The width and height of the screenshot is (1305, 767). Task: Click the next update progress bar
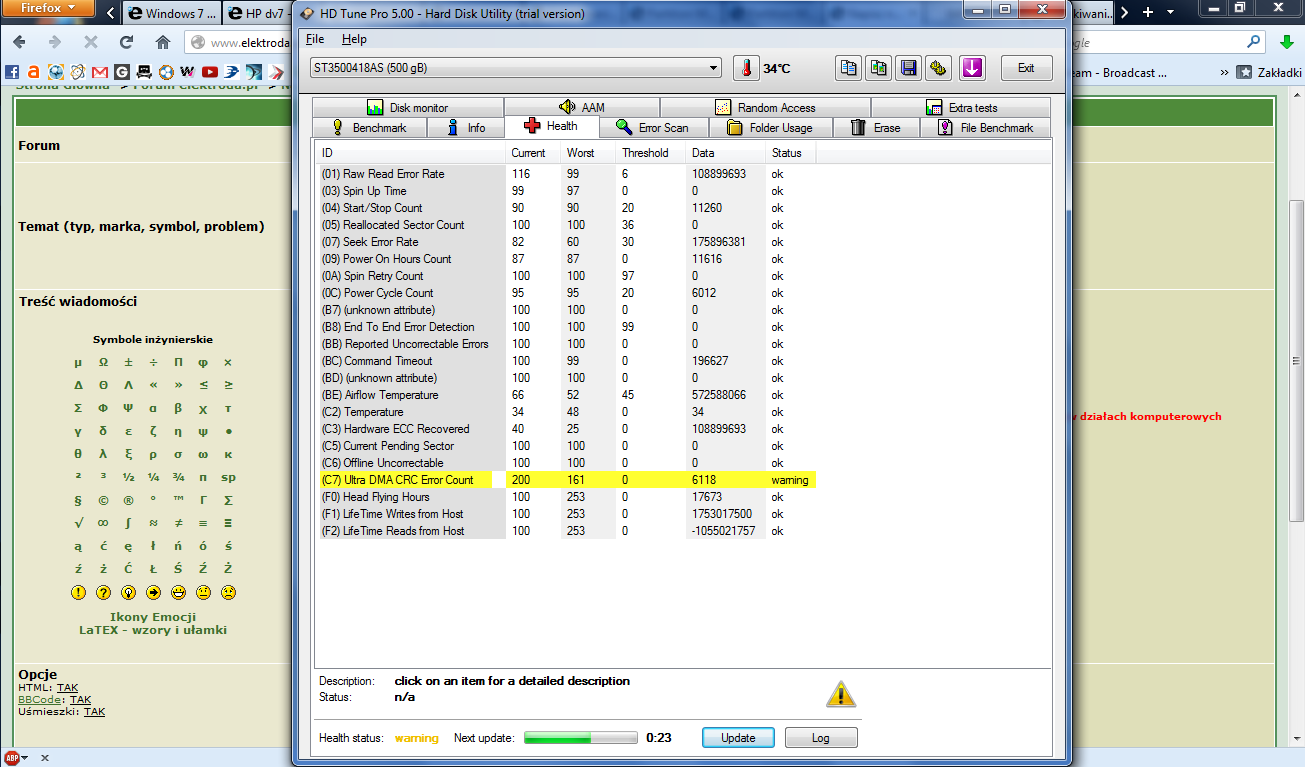[581, 738]
